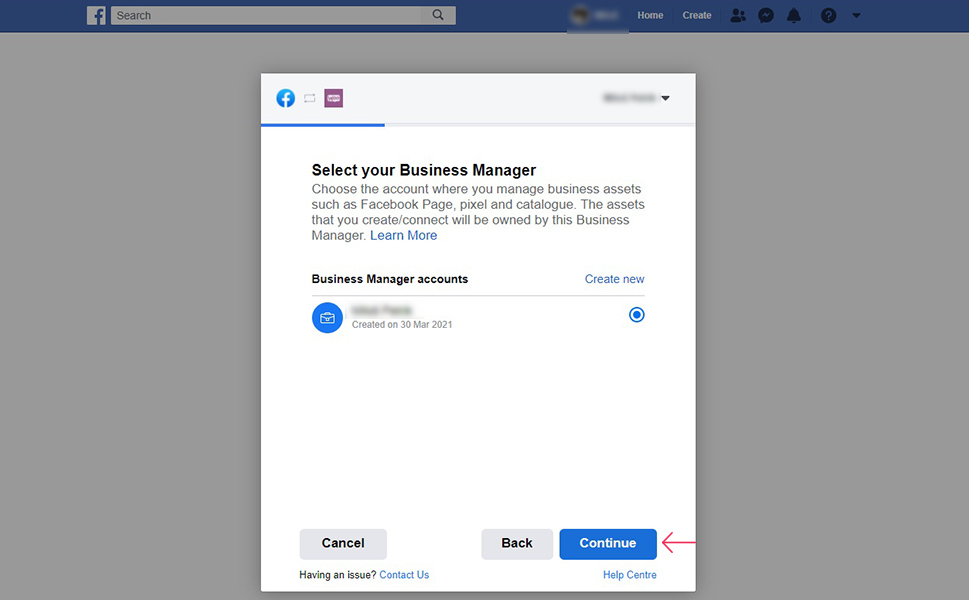Click the Continue button
Image resolution: width=969 pixels, height=600 pixels.
tap(607, 544)
